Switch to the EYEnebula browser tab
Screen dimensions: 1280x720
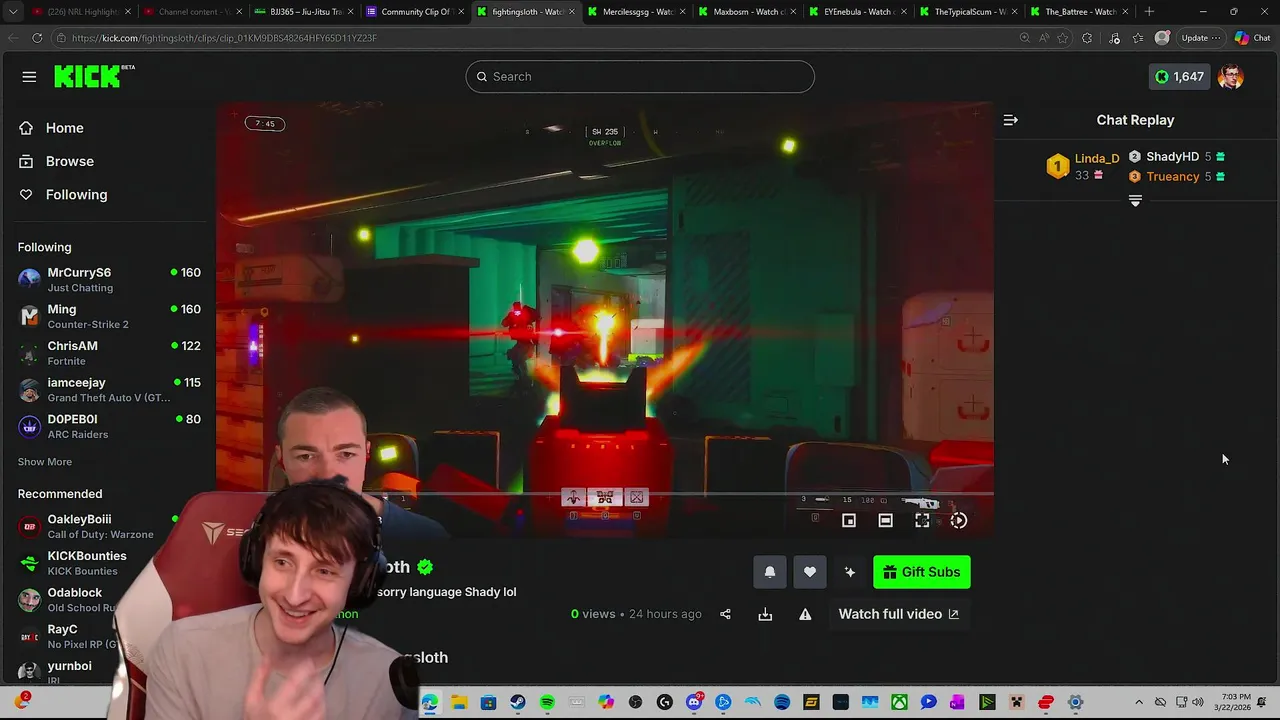856,12
